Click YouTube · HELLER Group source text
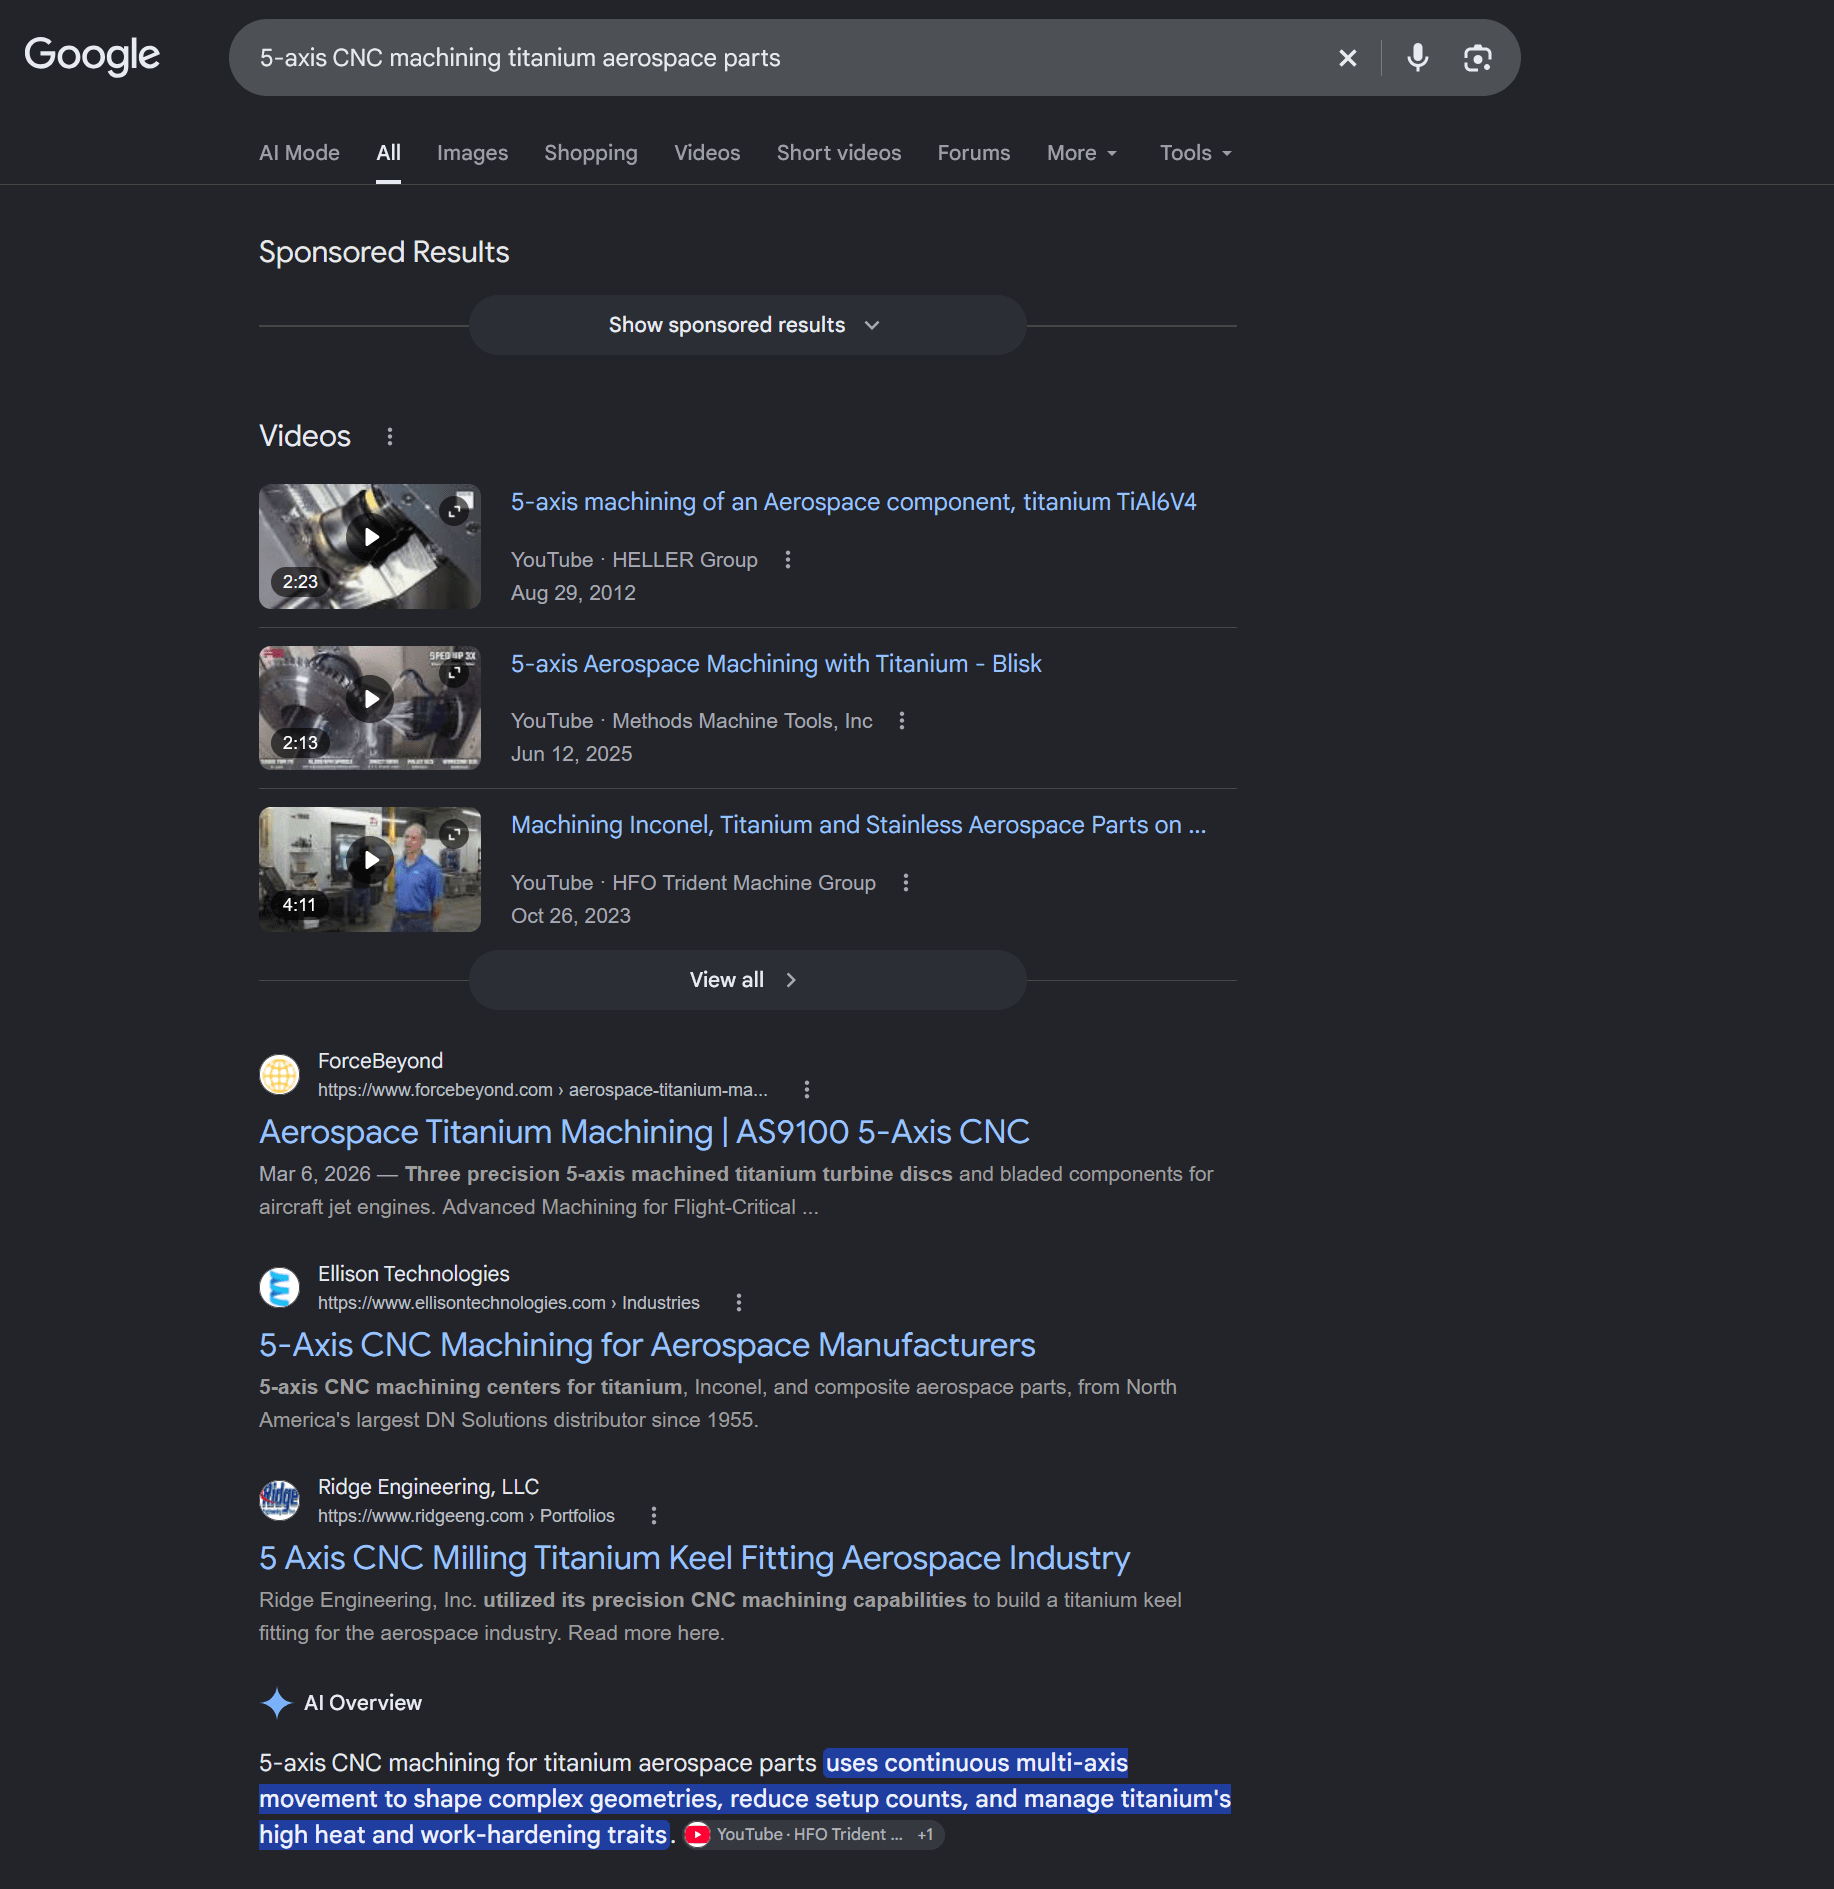Viewport: 1834px width, 1889px height. (634, 560)
